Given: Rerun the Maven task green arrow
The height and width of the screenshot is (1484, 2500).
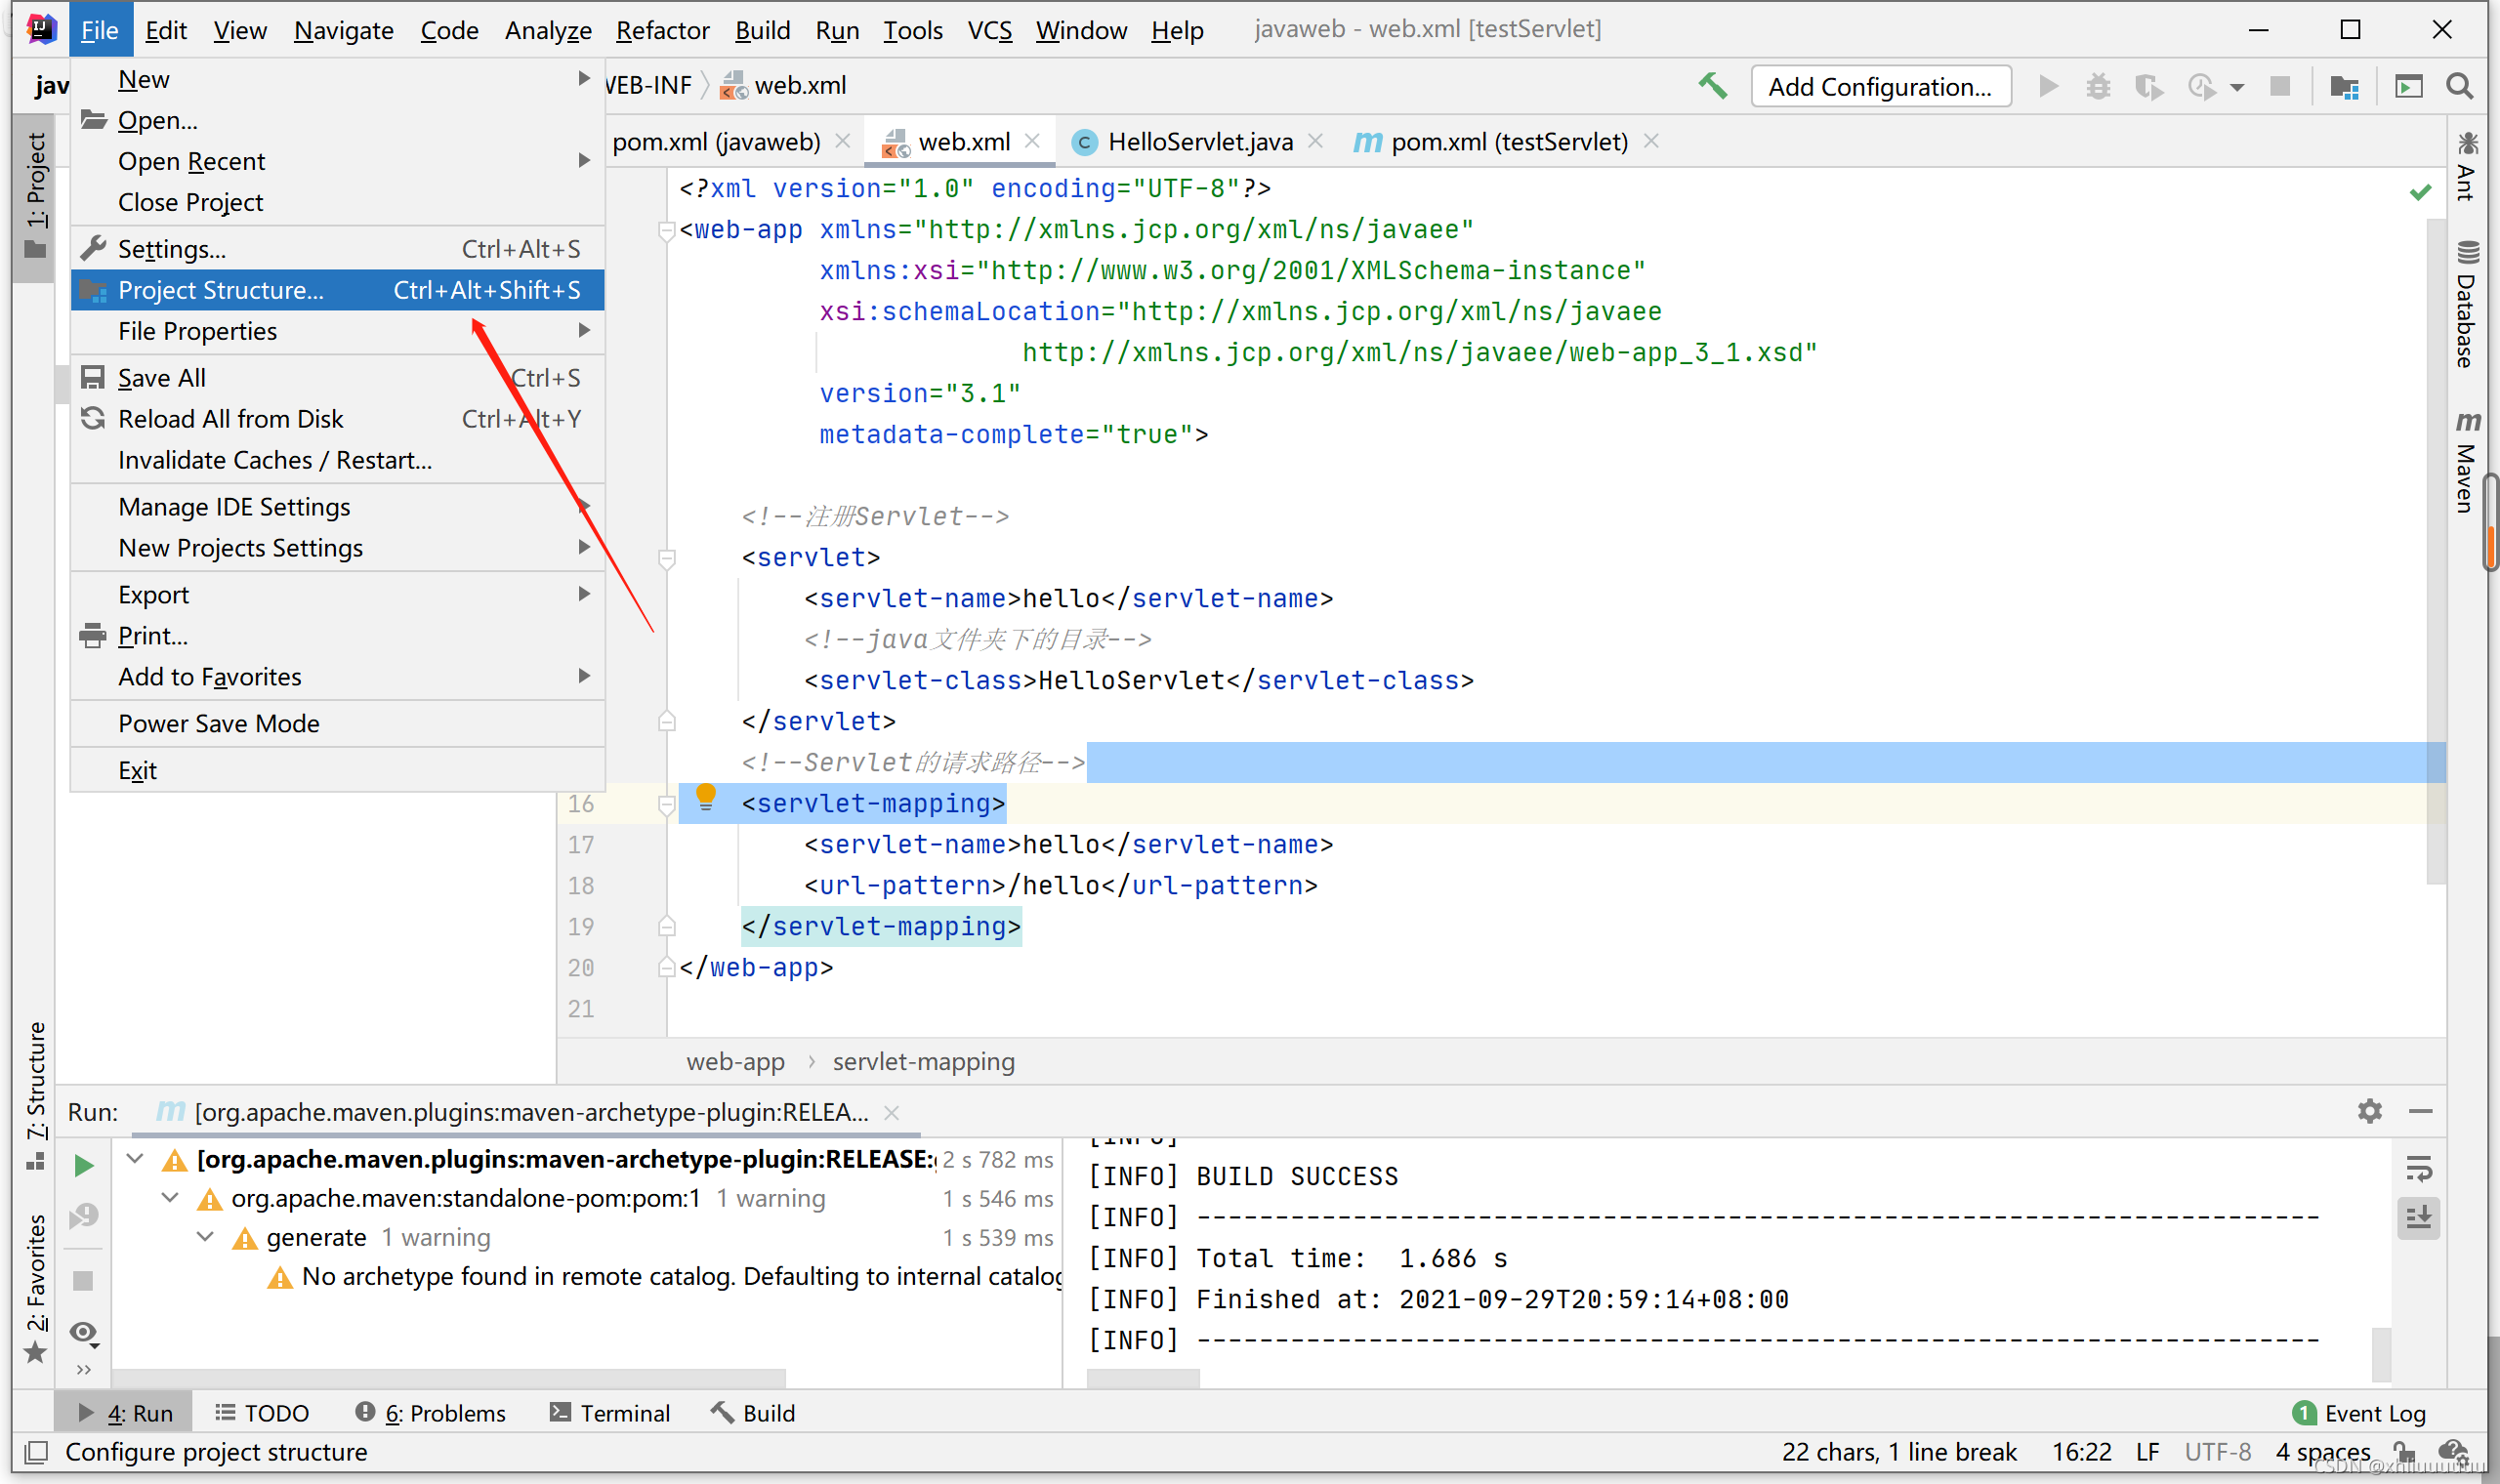Looking at the screenshot, I should tap(84, 1165).
